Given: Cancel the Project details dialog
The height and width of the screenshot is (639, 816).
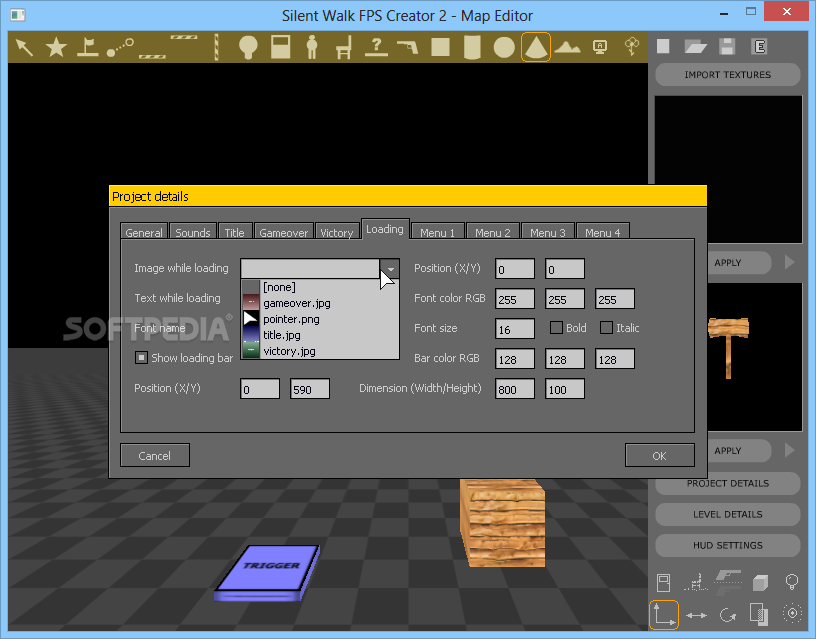Looking at the screenshot, I should (x=155, y=455).
